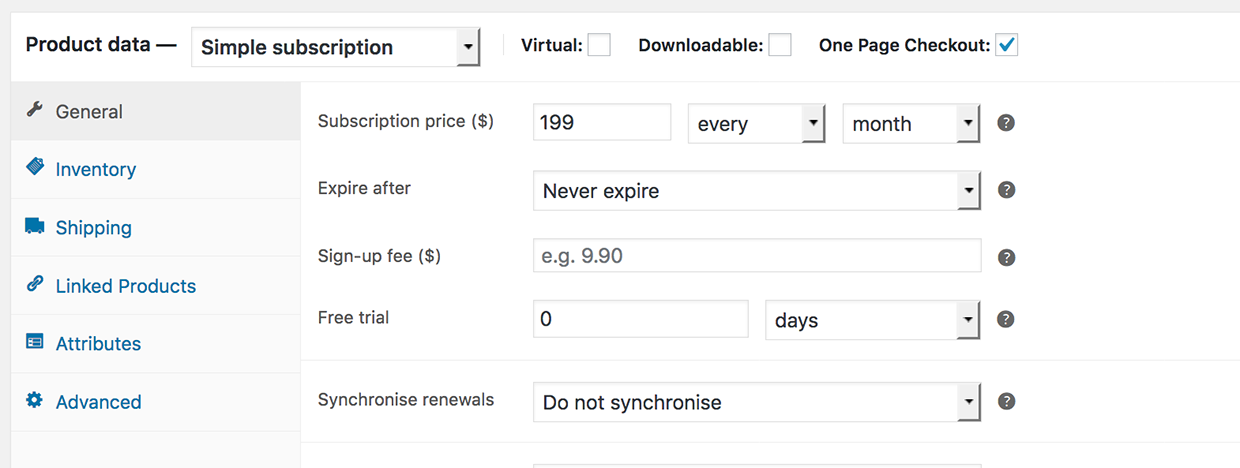This screenshot has height=468, width=1240.
Task: Click help icon beside Subscription price
Action: pyautogui.click(x=1007, y=123)
